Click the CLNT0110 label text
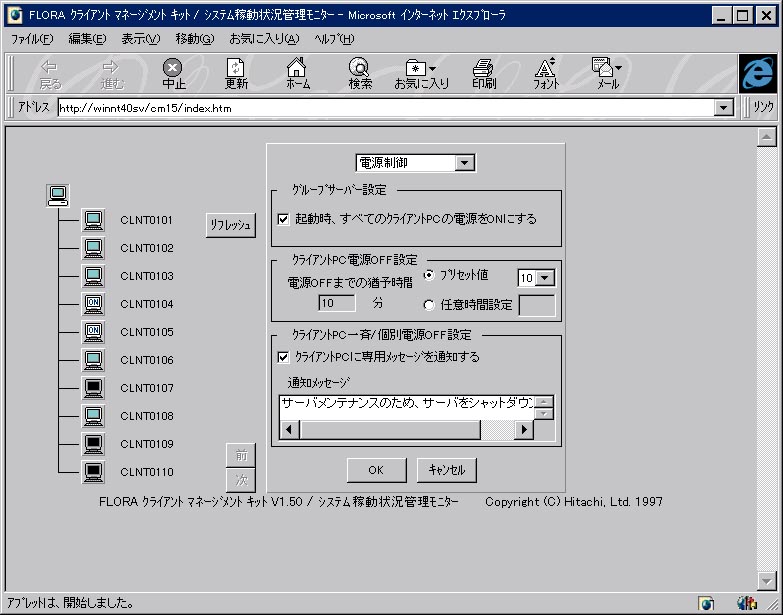Image resolution: width=783 pixels, height=615 pixels. point(146,472)
